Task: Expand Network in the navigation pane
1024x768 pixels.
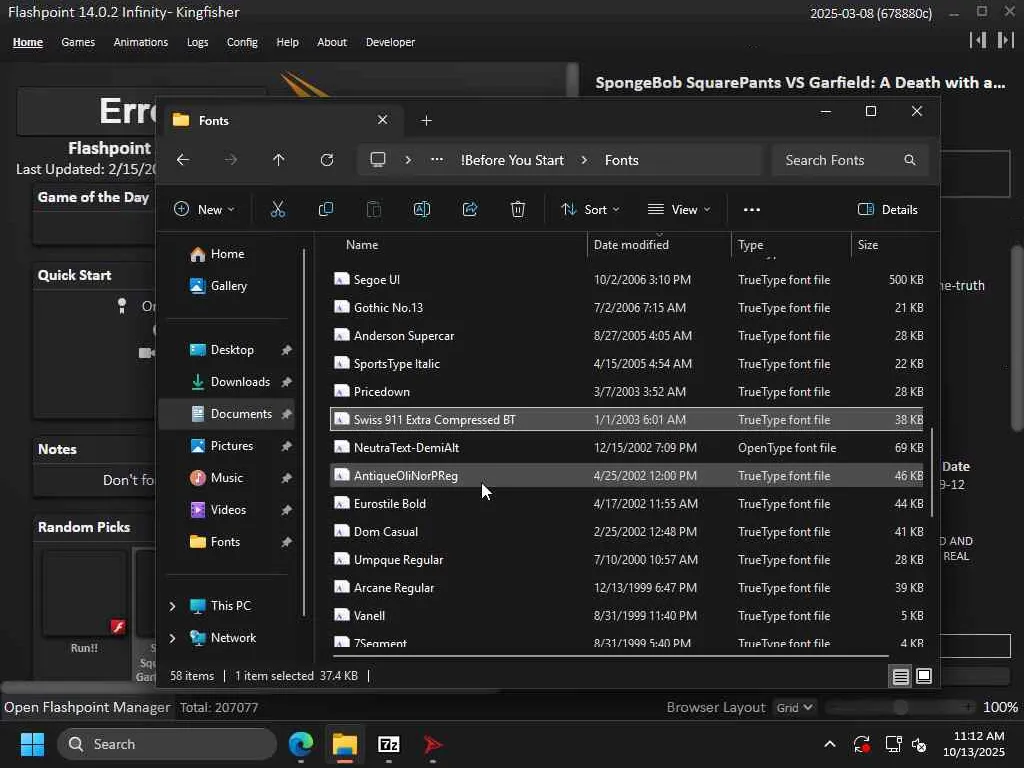Action: (172, 638)
